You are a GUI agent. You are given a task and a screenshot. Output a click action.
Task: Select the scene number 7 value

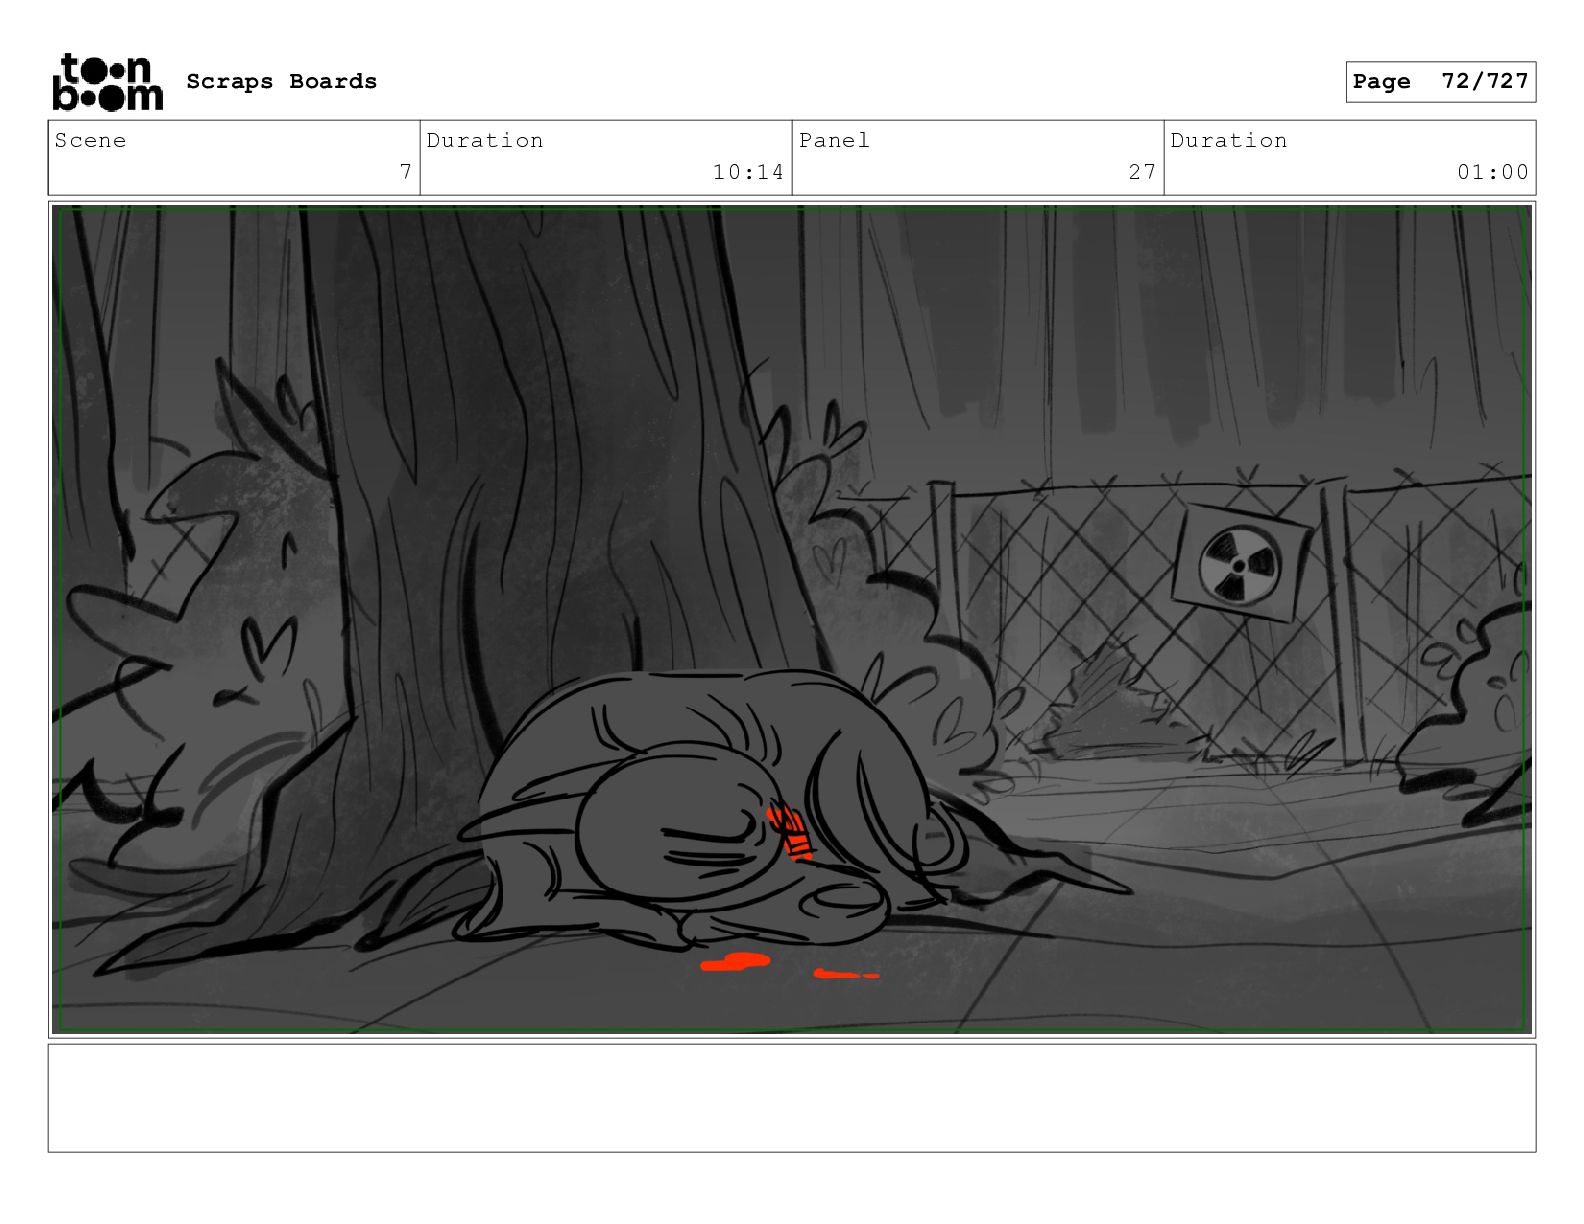coord(405,172)
